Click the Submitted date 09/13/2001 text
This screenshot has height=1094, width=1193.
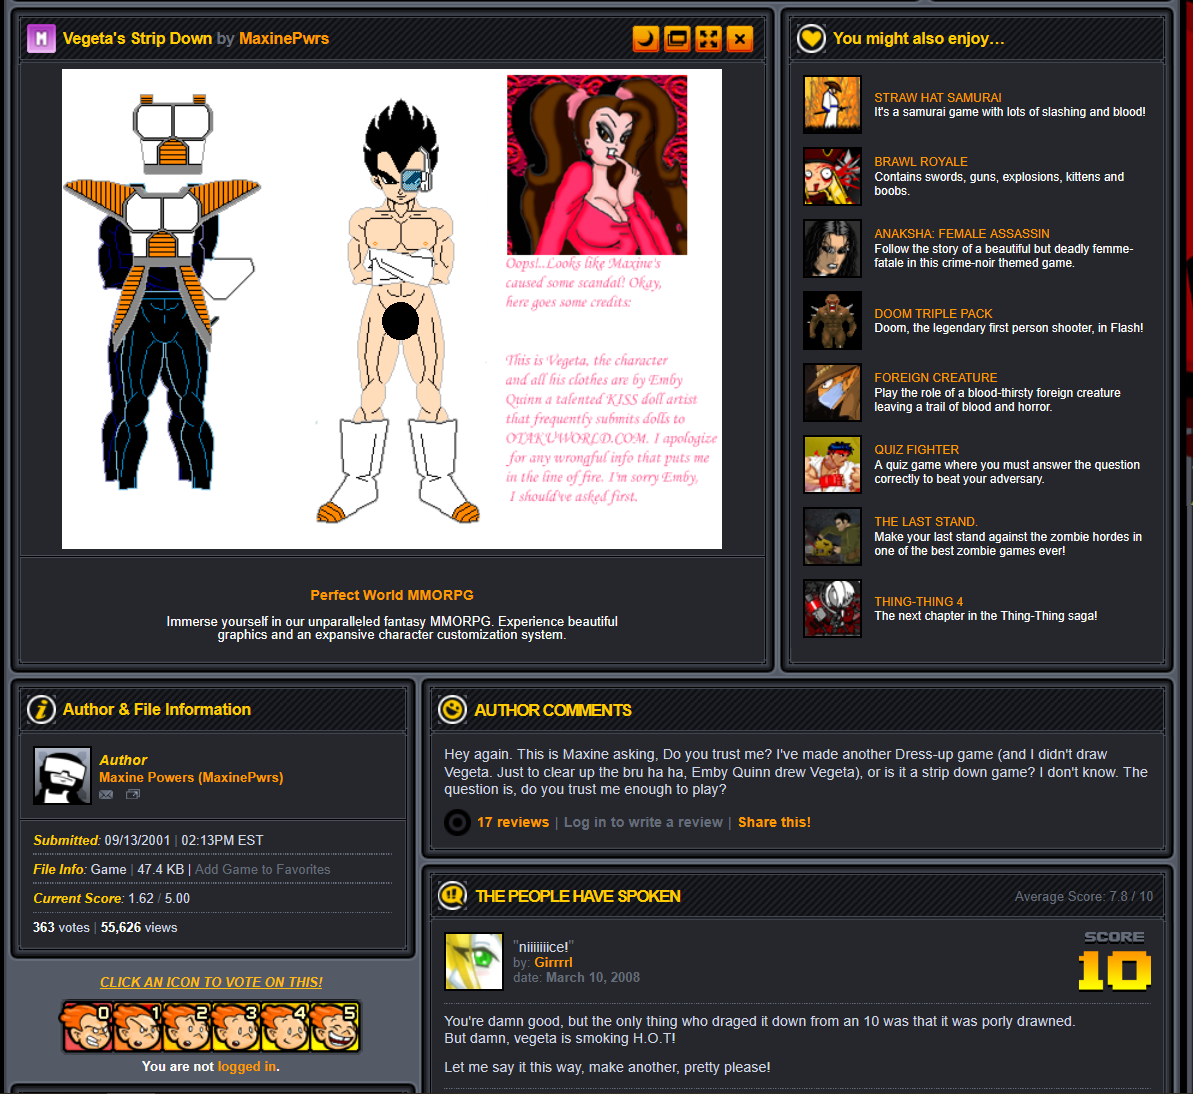click(x=137, y=840)
